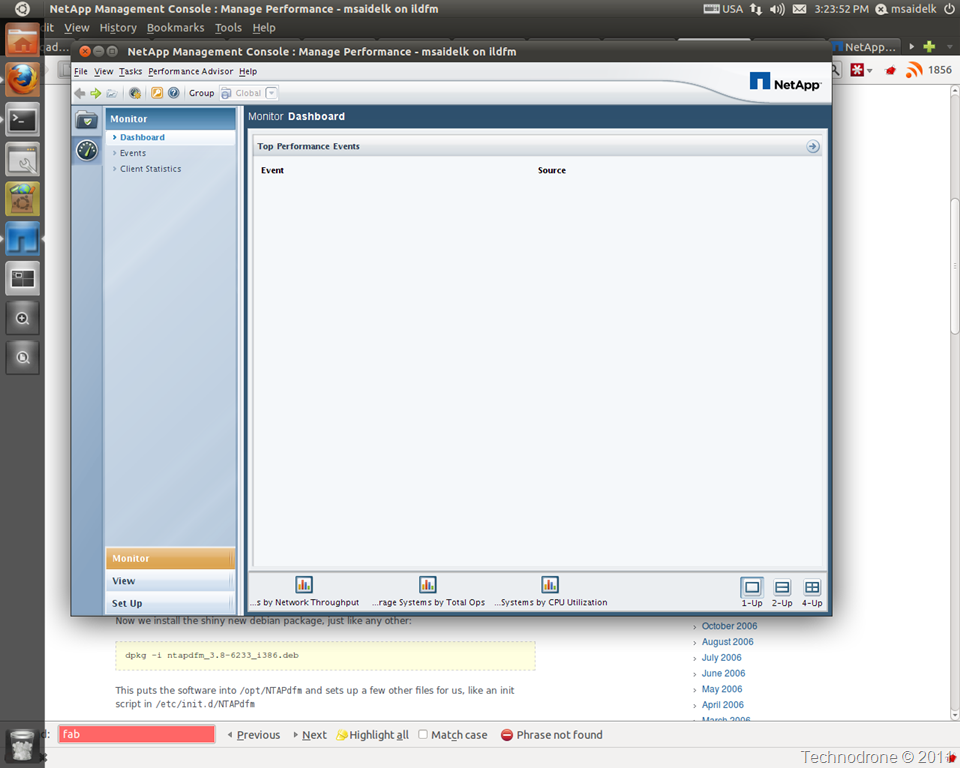The image size is (960, 768).
Task: Open Terminal from the Unity launcher
Action: pyautogui.click(x=22, y=119)
